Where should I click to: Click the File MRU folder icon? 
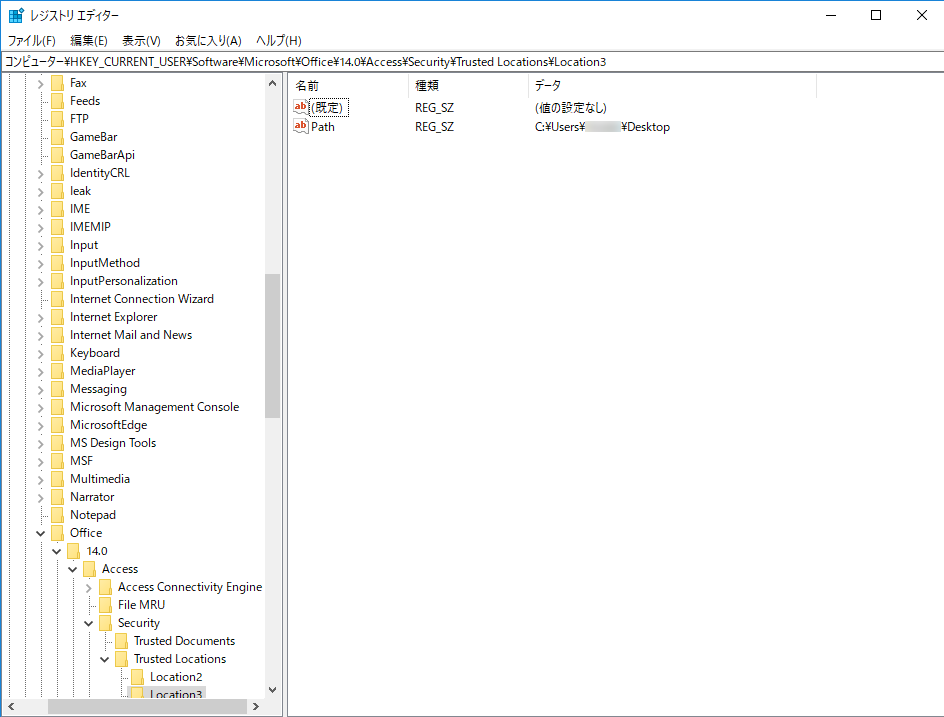coord(105,605)
